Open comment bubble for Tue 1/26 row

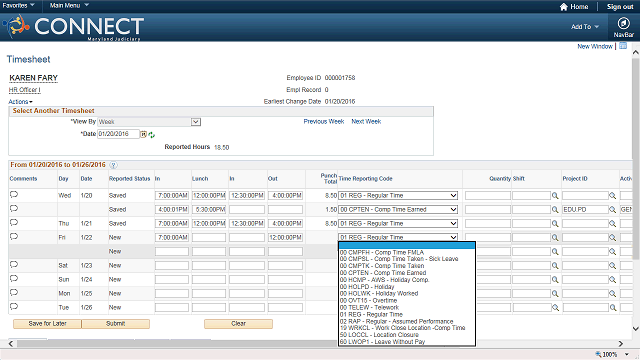click(x=14, y=307)
